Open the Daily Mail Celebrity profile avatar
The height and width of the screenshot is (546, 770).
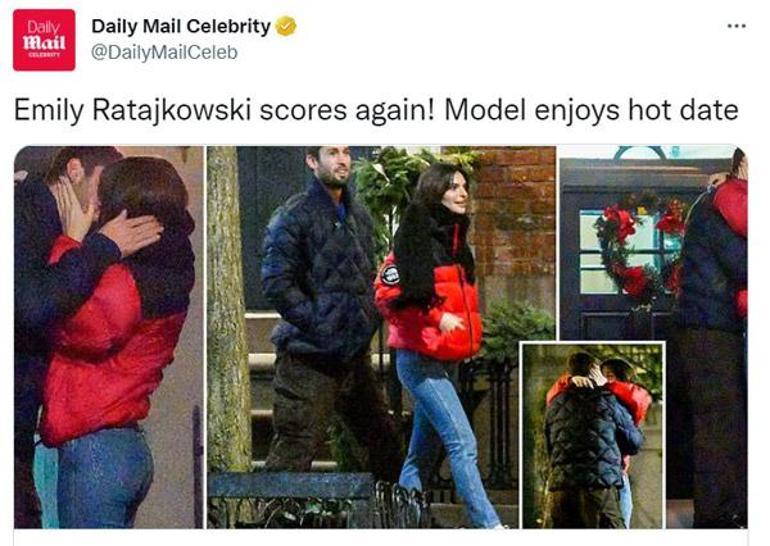click(44, 40)
